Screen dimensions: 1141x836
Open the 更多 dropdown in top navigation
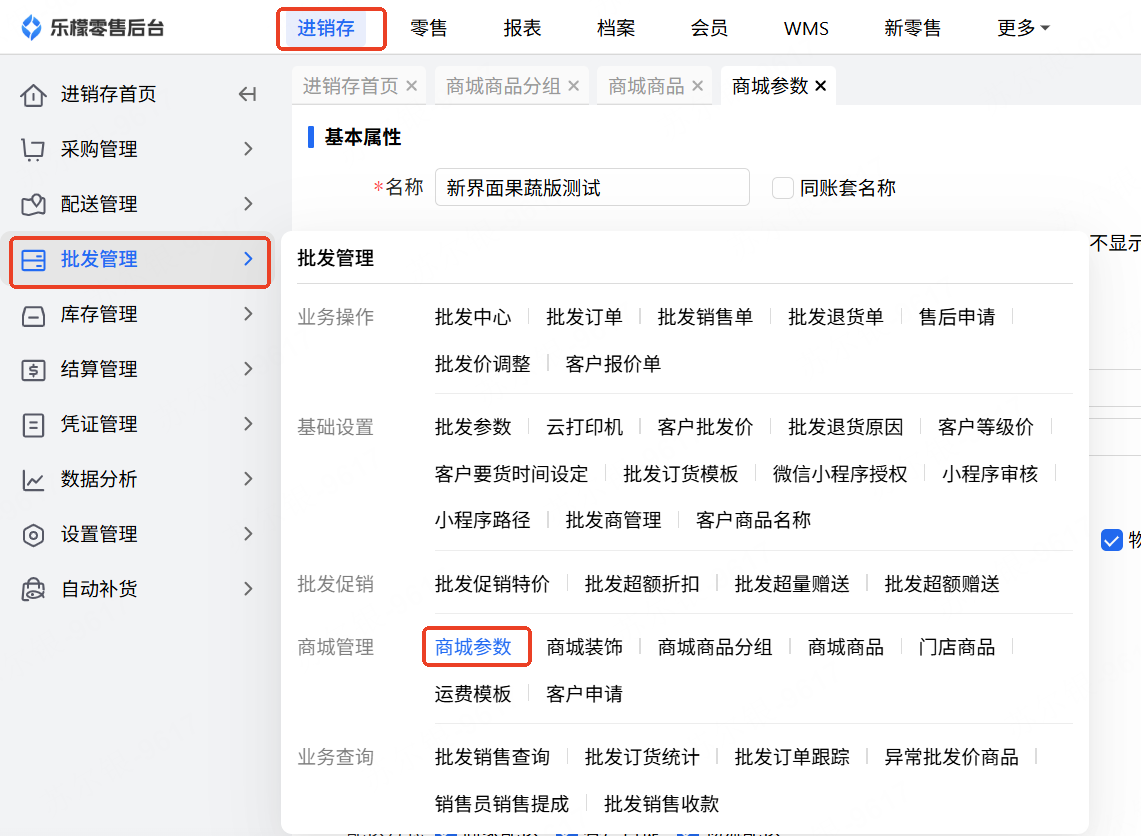[1023, 28]
